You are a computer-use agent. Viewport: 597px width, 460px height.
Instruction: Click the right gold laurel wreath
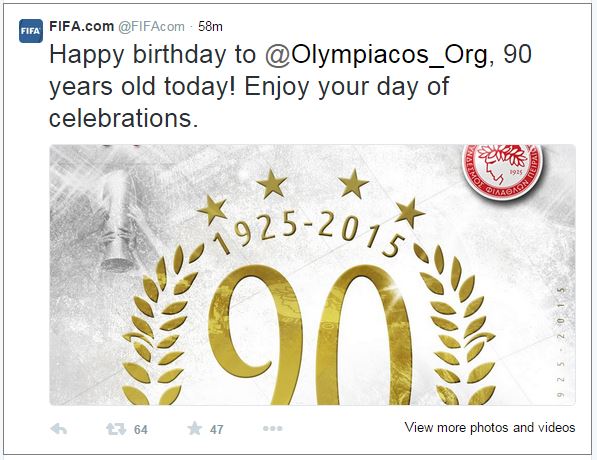pyautogui.click(x=455, y=326)
